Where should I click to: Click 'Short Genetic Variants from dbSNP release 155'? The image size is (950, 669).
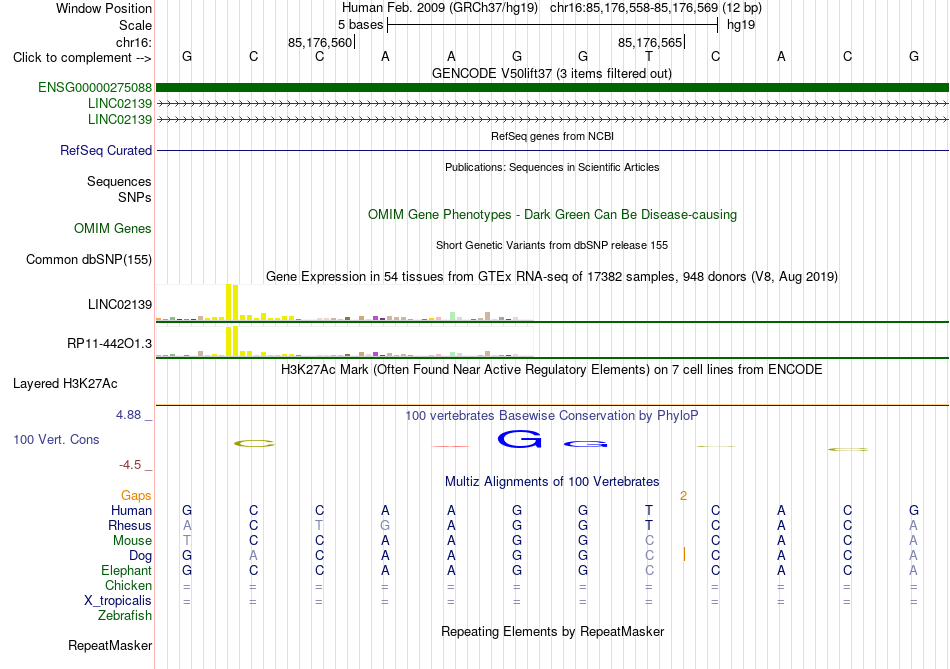point(552,245)
